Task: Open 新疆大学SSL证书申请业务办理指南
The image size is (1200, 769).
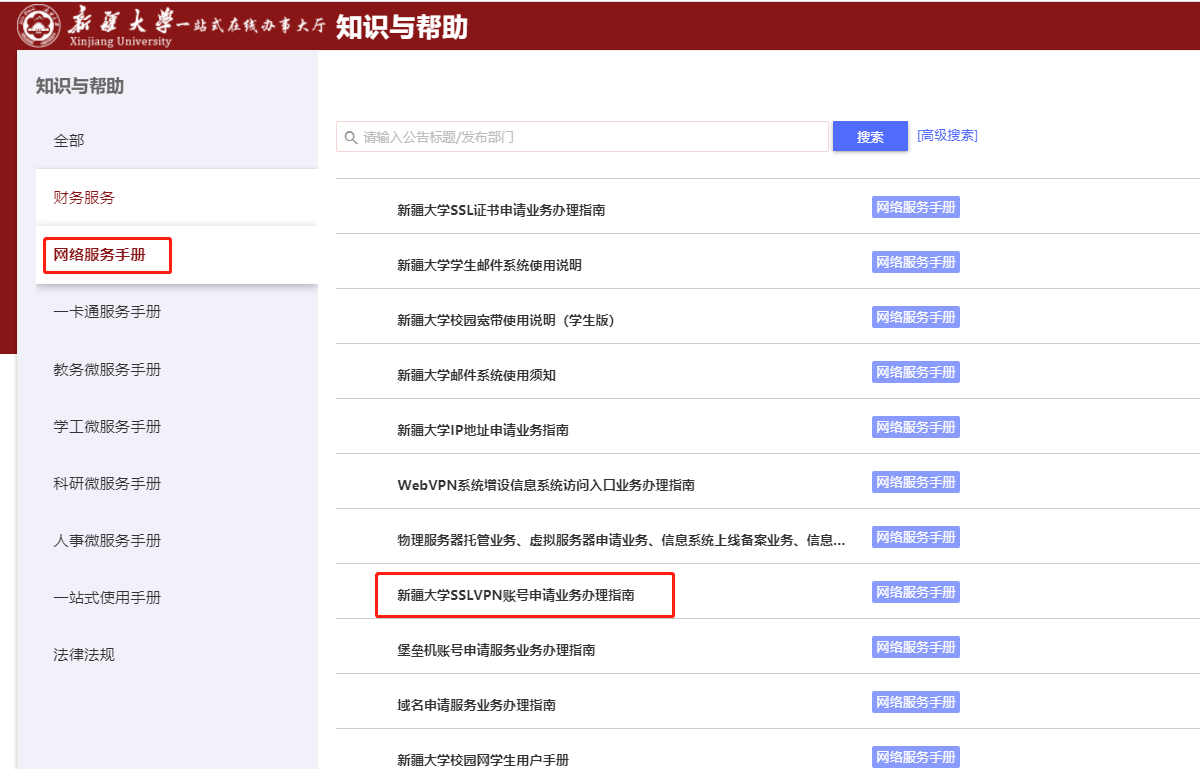Action: point(501,210)
